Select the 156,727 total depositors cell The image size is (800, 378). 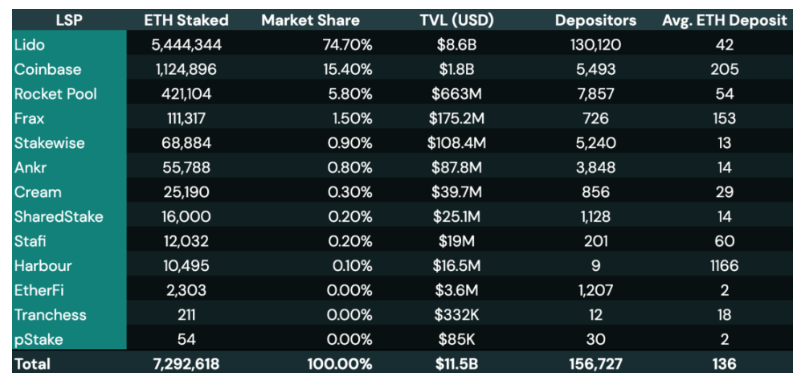click(x=595, y=364)
